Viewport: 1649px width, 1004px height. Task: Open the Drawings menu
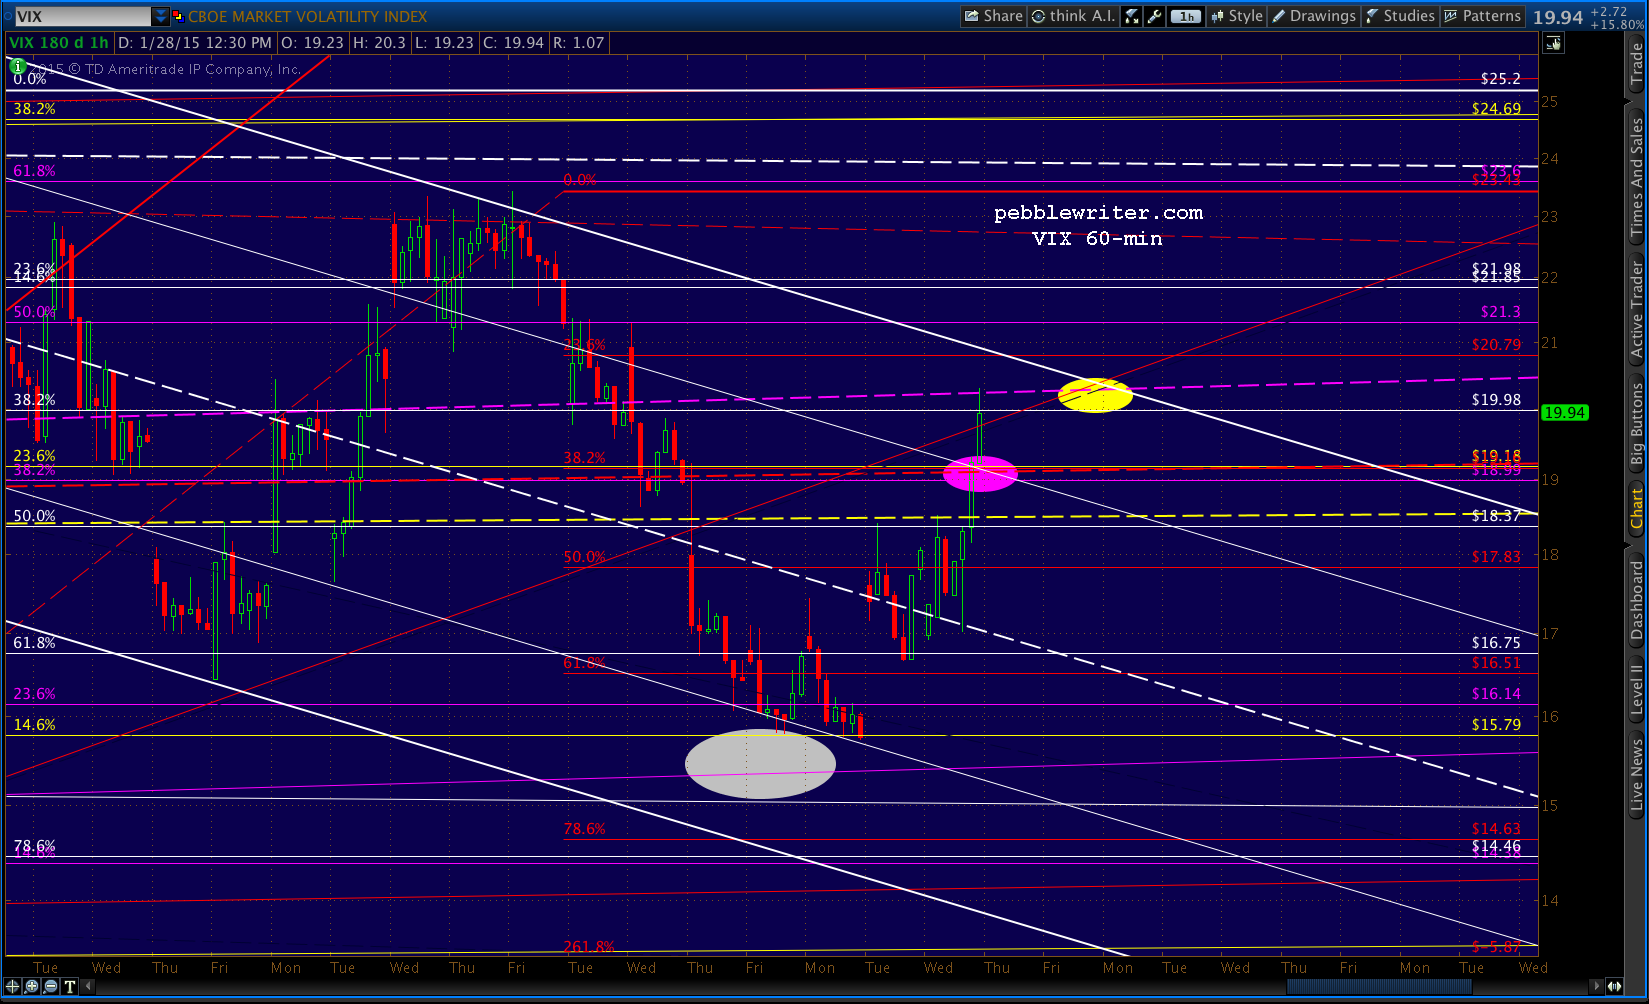[1314, 16]
